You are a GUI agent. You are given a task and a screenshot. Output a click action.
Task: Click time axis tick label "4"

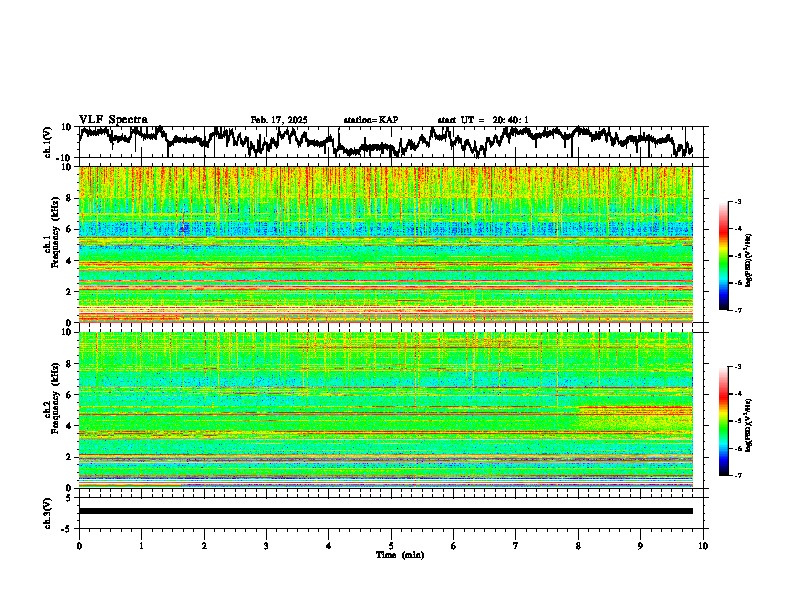[329, 546]
